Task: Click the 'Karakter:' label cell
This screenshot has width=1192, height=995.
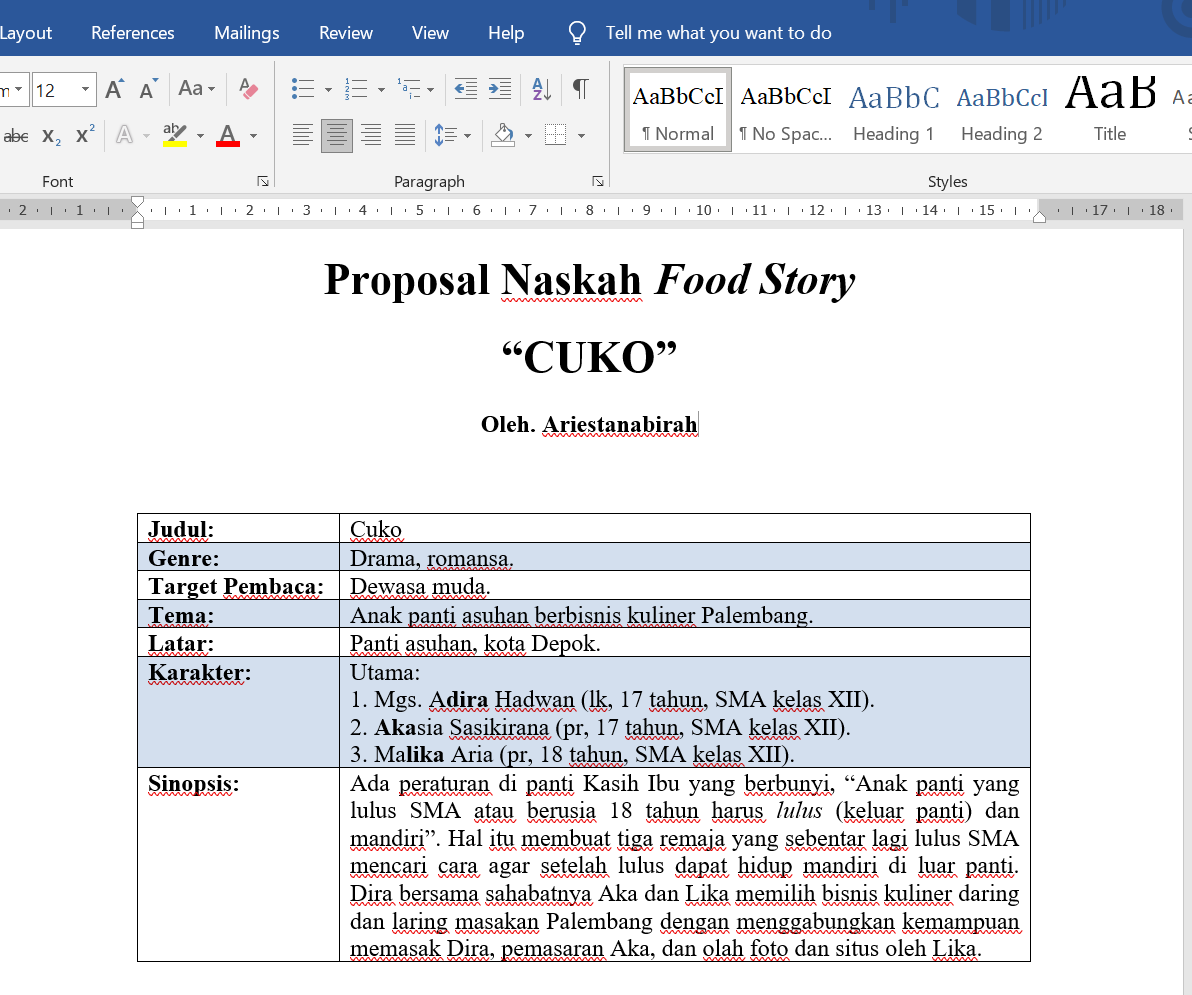Action: (x=238, y=712)
